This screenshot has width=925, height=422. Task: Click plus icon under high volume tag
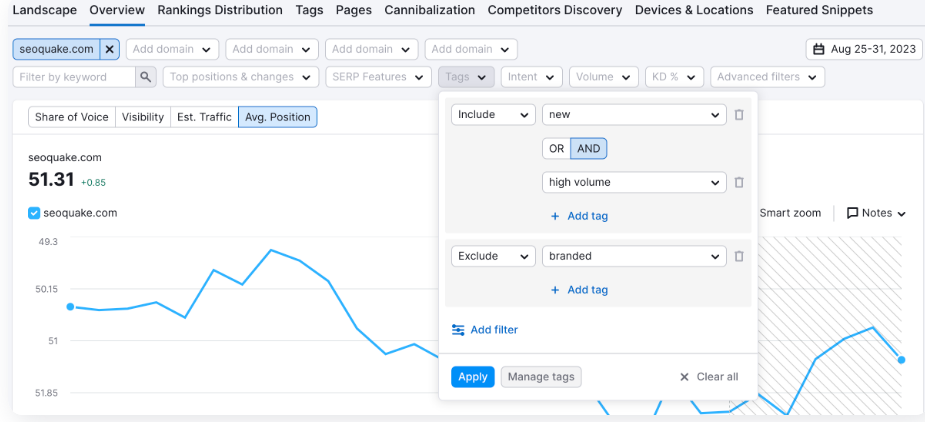pos(555,216)
